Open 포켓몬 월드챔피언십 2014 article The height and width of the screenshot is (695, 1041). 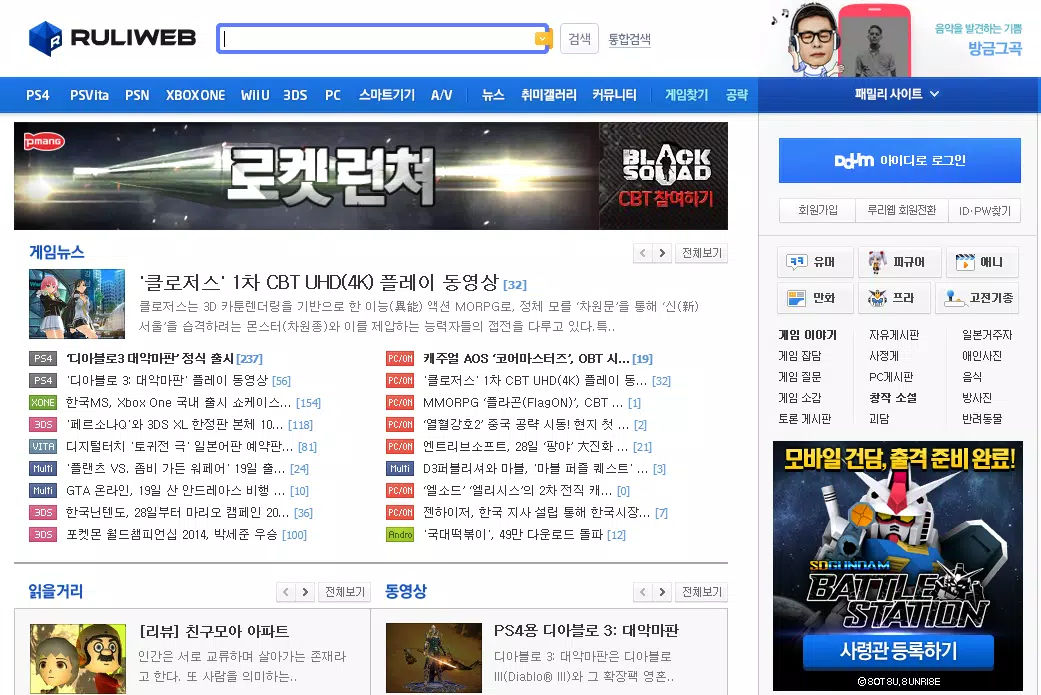tap(171, 534)
